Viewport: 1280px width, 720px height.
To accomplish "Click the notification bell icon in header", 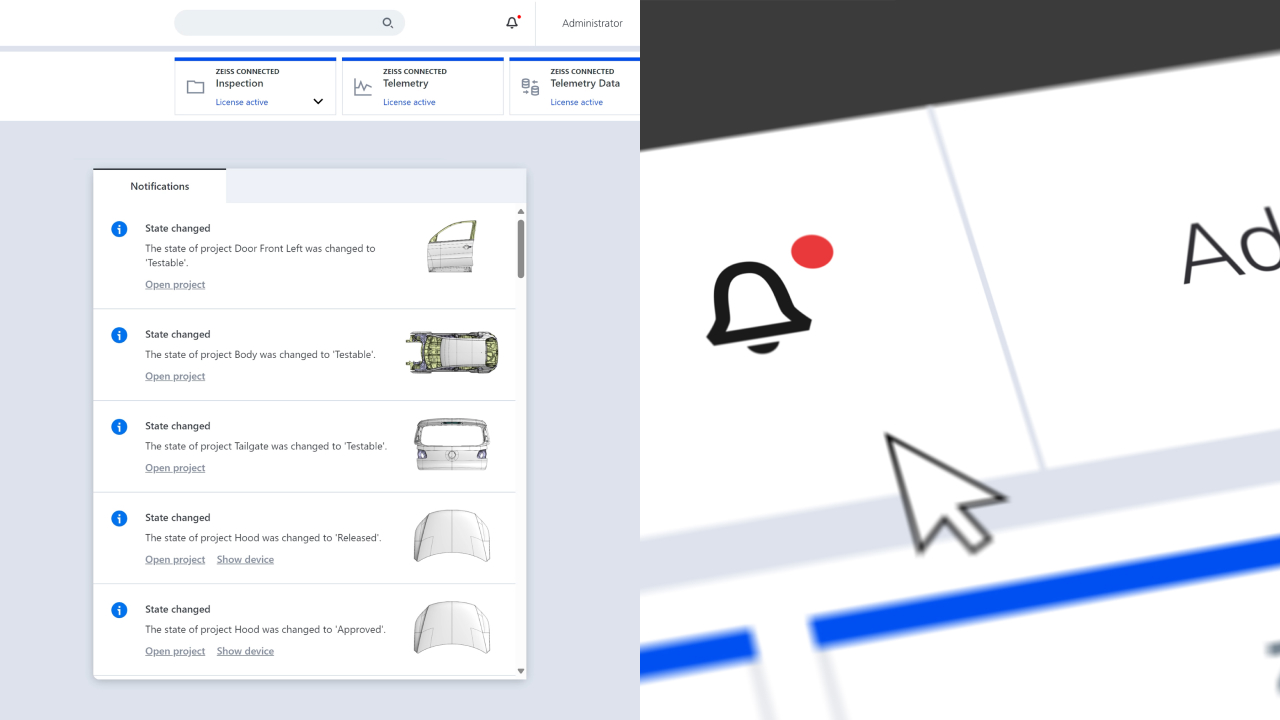I will pyautogui.click(x=512, y=23).
